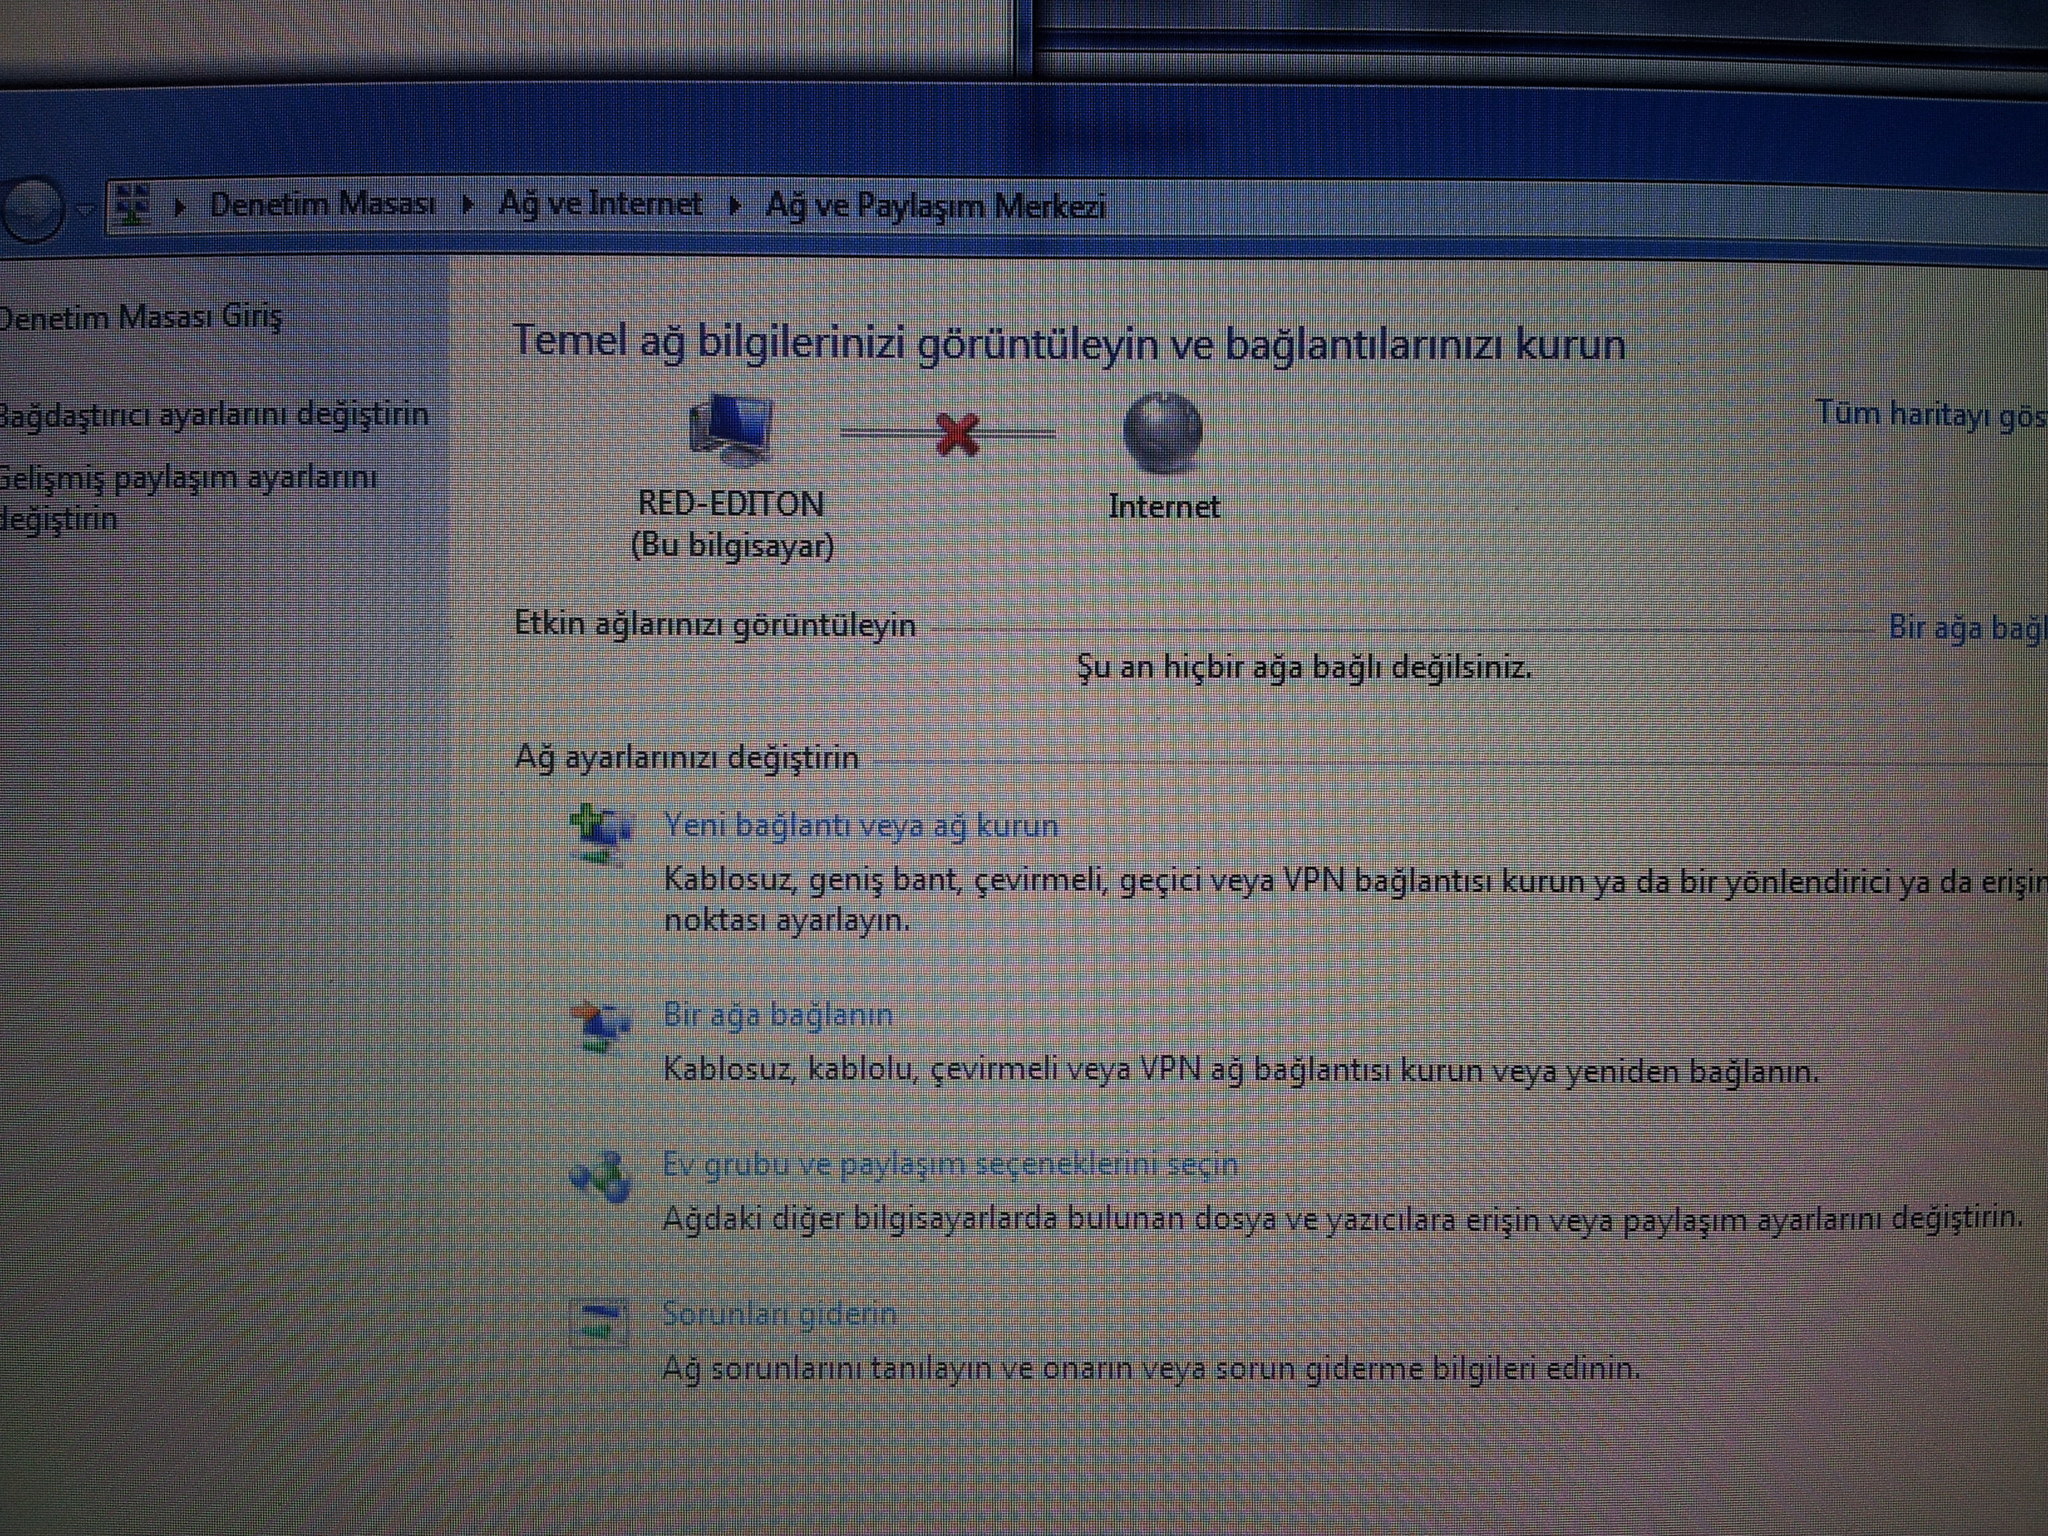Open Ev grubu ve paylaşım seçeneklerini seçin
This screenshot has height=1536, width=2048.
pos(950,1164)
